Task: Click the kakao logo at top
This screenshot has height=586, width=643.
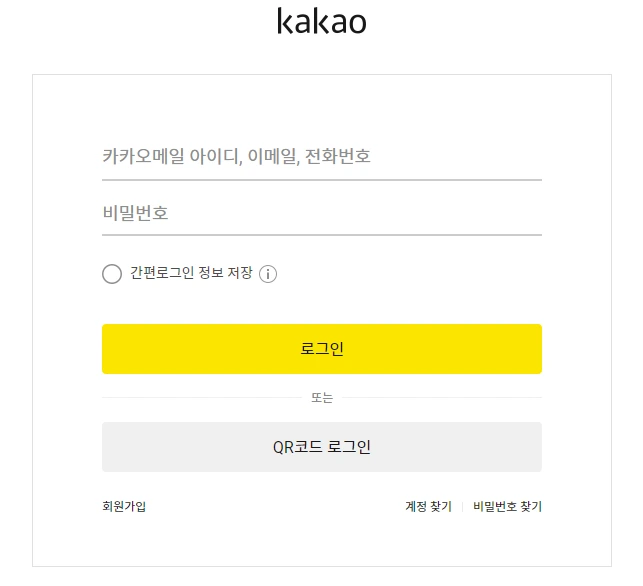Action: point(321,21)
